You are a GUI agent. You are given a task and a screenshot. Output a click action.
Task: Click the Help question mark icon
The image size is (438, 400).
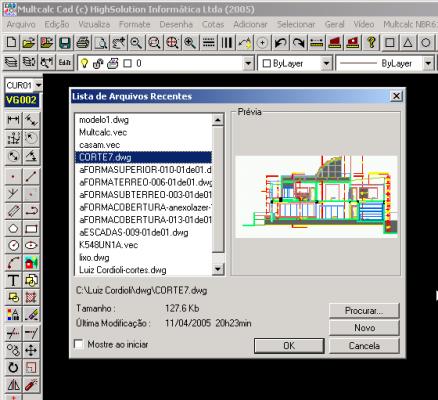[371, 43]
